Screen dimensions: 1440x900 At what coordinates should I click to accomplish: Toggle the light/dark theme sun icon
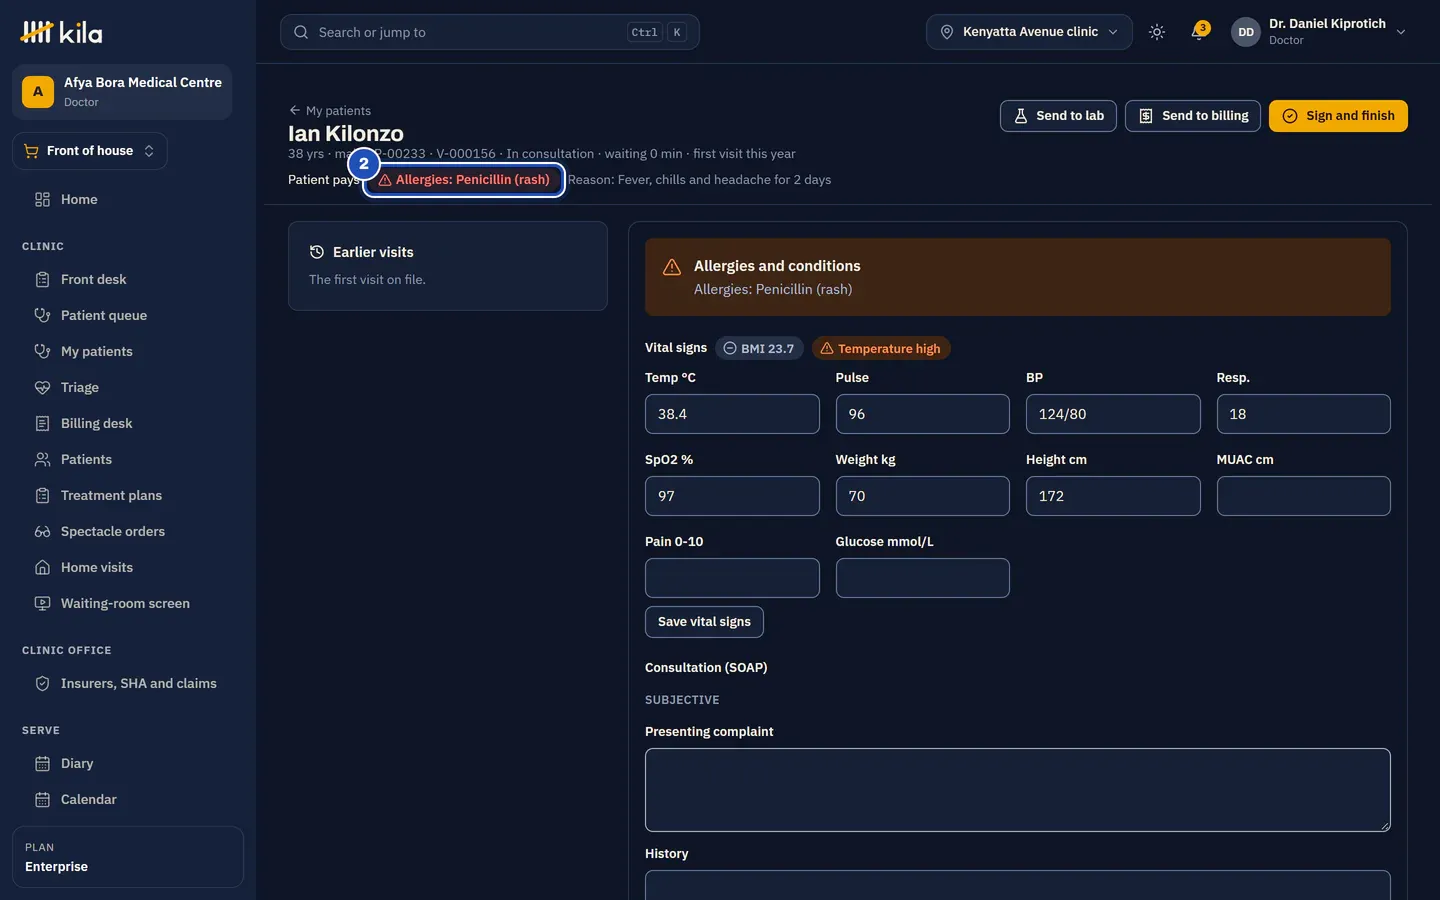1157,32
